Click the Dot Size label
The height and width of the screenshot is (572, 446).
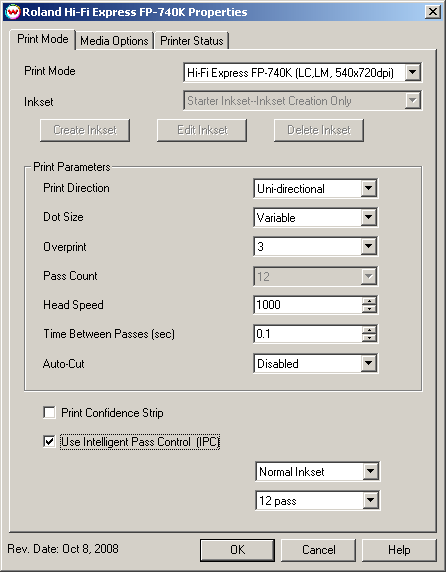(63, 217)
